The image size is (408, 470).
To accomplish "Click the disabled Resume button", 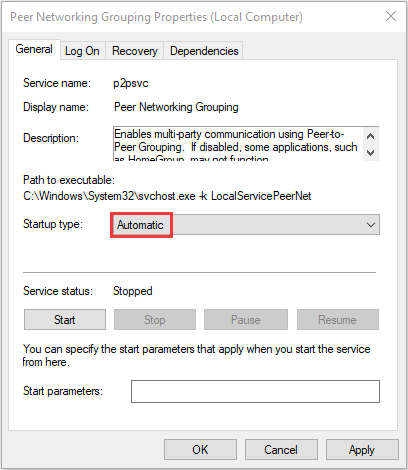I will (x=338, y=320).
